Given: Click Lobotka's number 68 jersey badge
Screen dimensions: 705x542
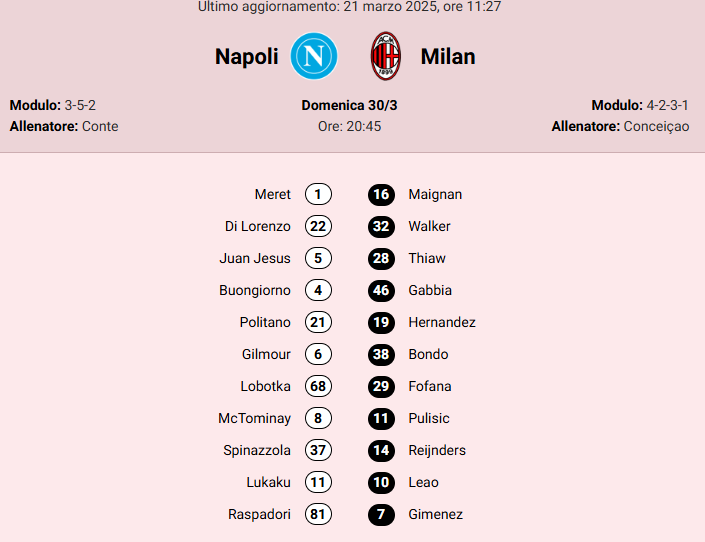Looking at the screenshot, I should pyautogui.click(x=318, y=386).
